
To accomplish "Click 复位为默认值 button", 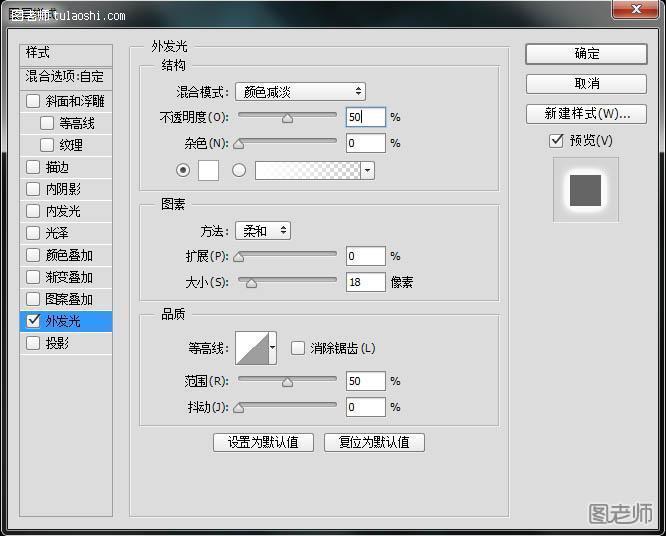I will coord(374,443).
